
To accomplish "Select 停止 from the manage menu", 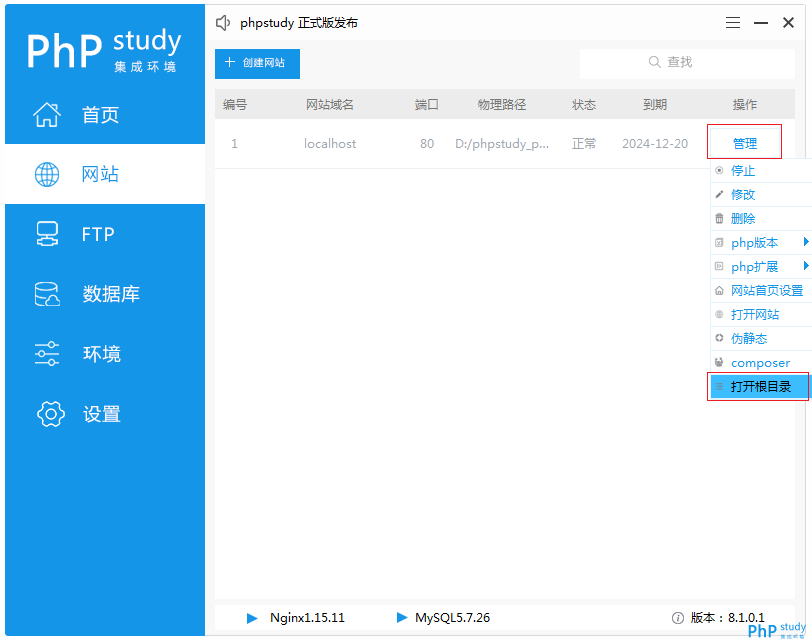I will coord(761,170).
